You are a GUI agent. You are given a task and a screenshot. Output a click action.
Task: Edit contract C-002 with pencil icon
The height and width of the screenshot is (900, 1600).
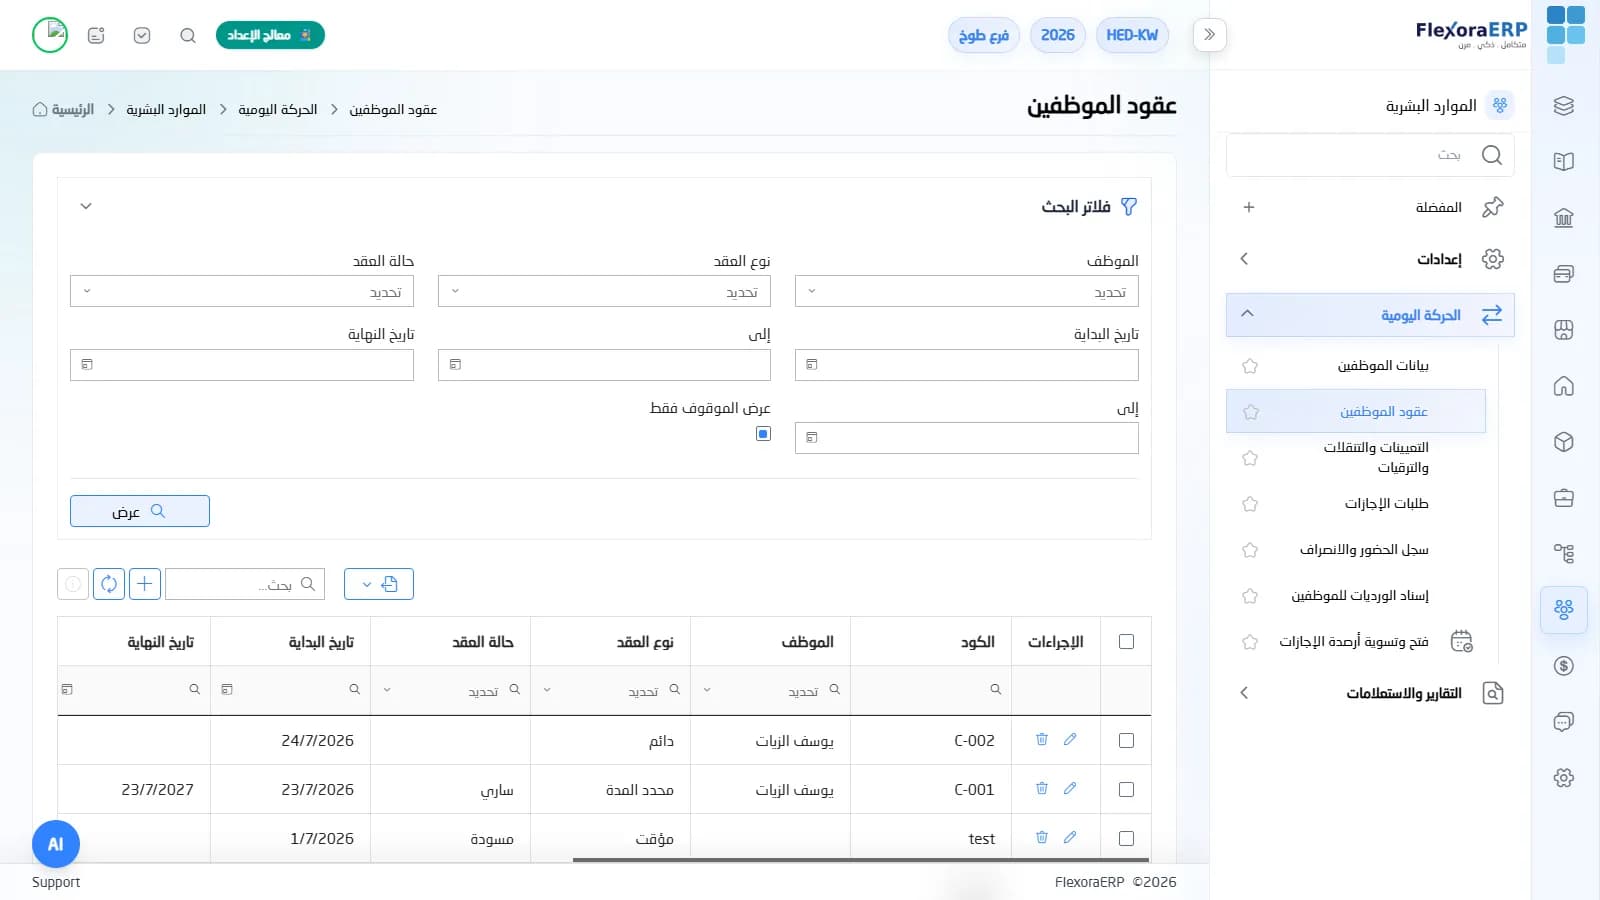click(x=1070, y=740)
